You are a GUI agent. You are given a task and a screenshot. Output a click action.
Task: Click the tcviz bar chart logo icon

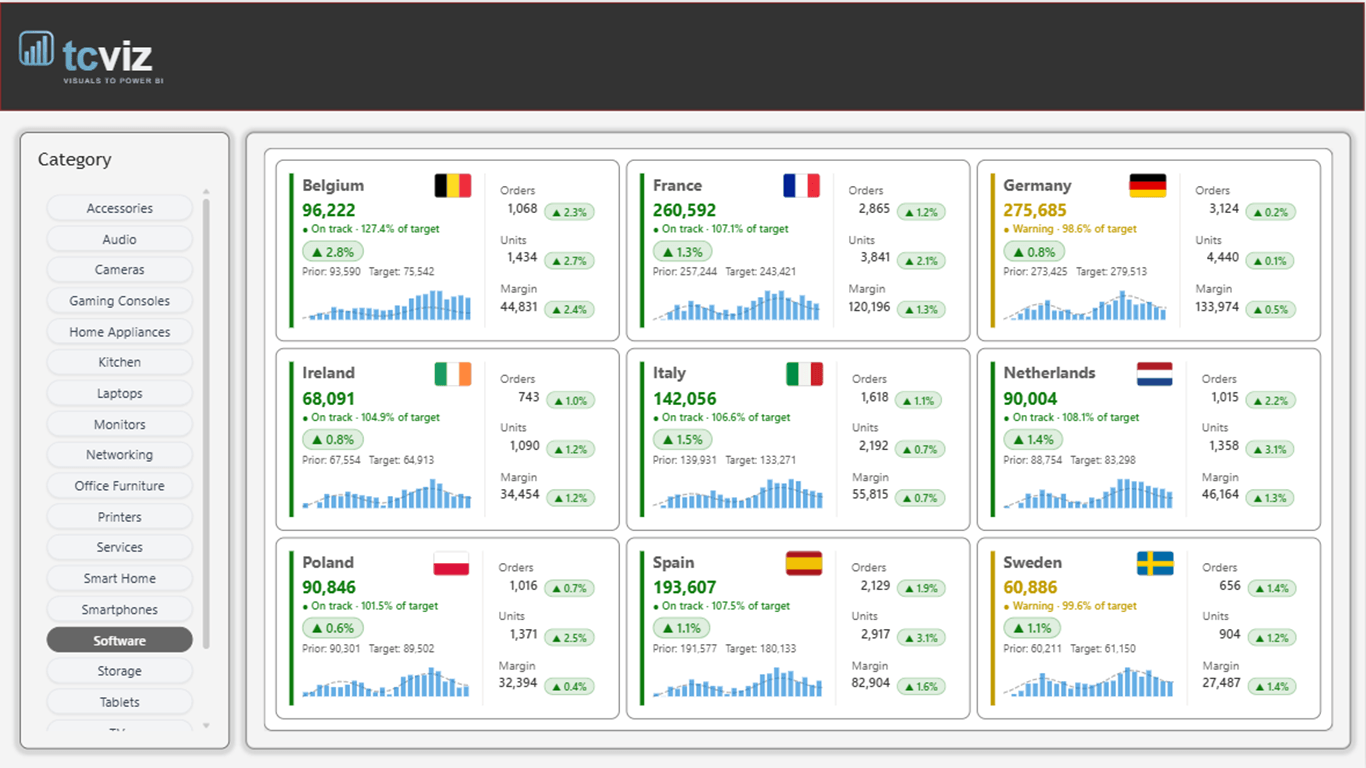click(x=37, y=49)
